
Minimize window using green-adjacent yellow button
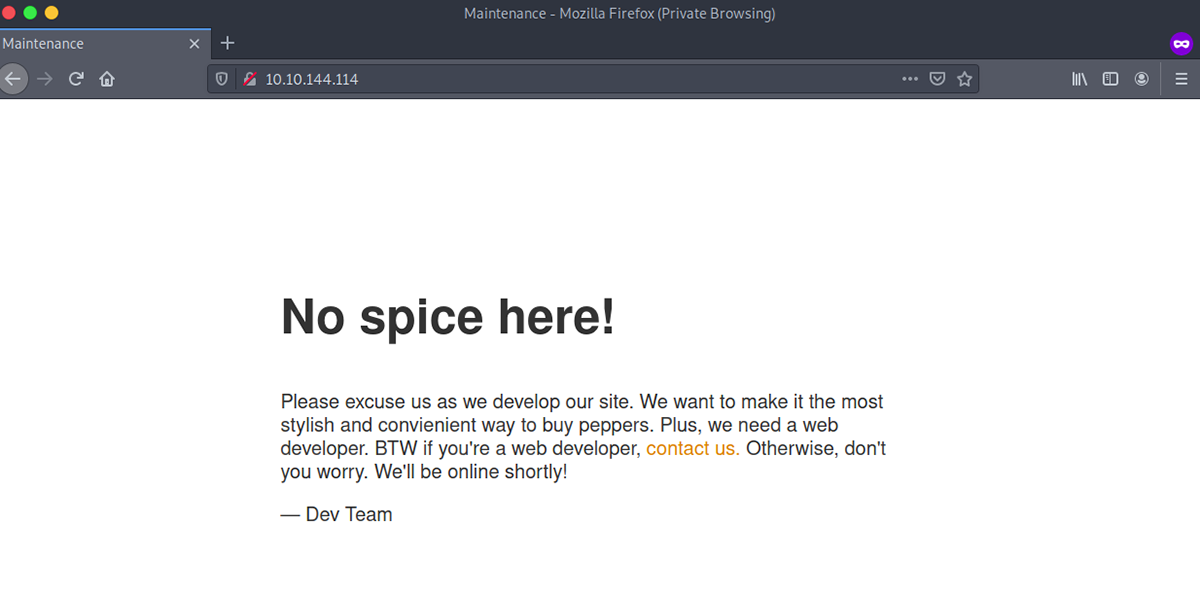[51, 13]
